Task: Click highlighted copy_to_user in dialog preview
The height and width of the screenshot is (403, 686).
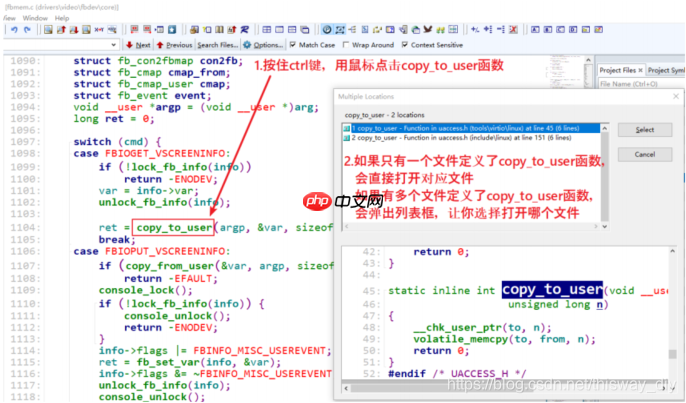Action: [552, 290]
